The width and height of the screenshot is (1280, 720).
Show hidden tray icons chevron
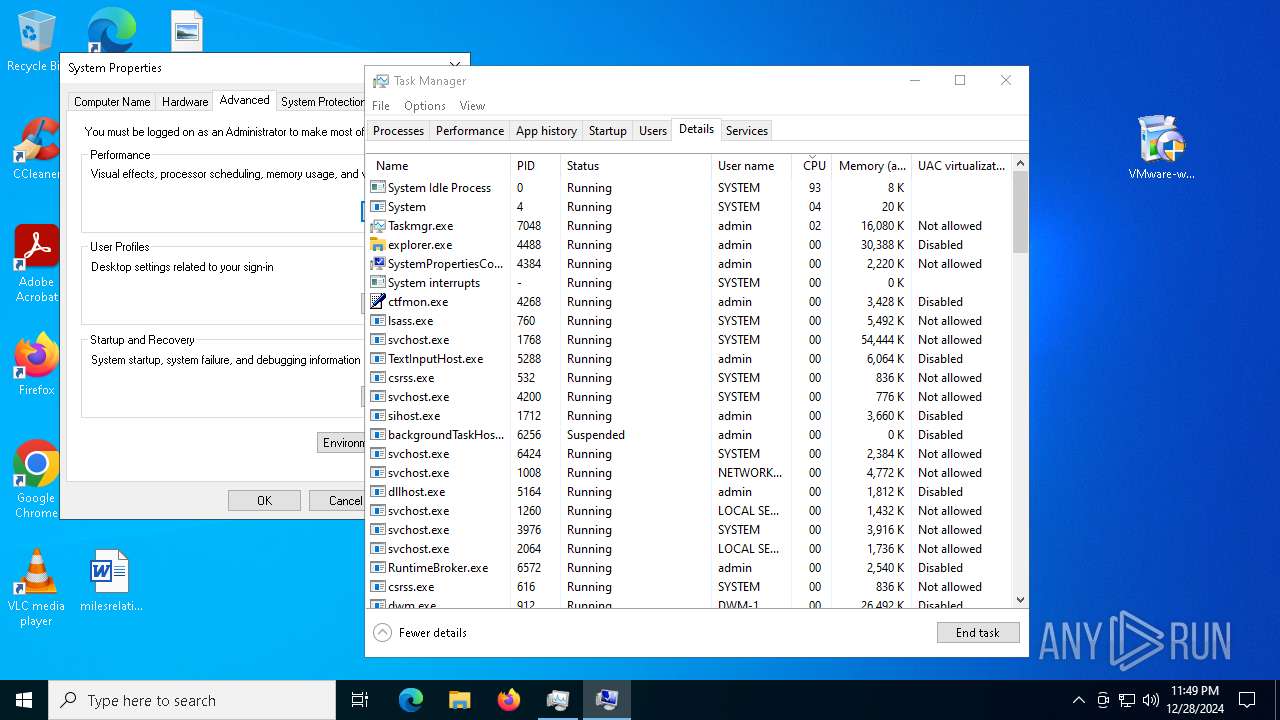[x=1078, y=700]
